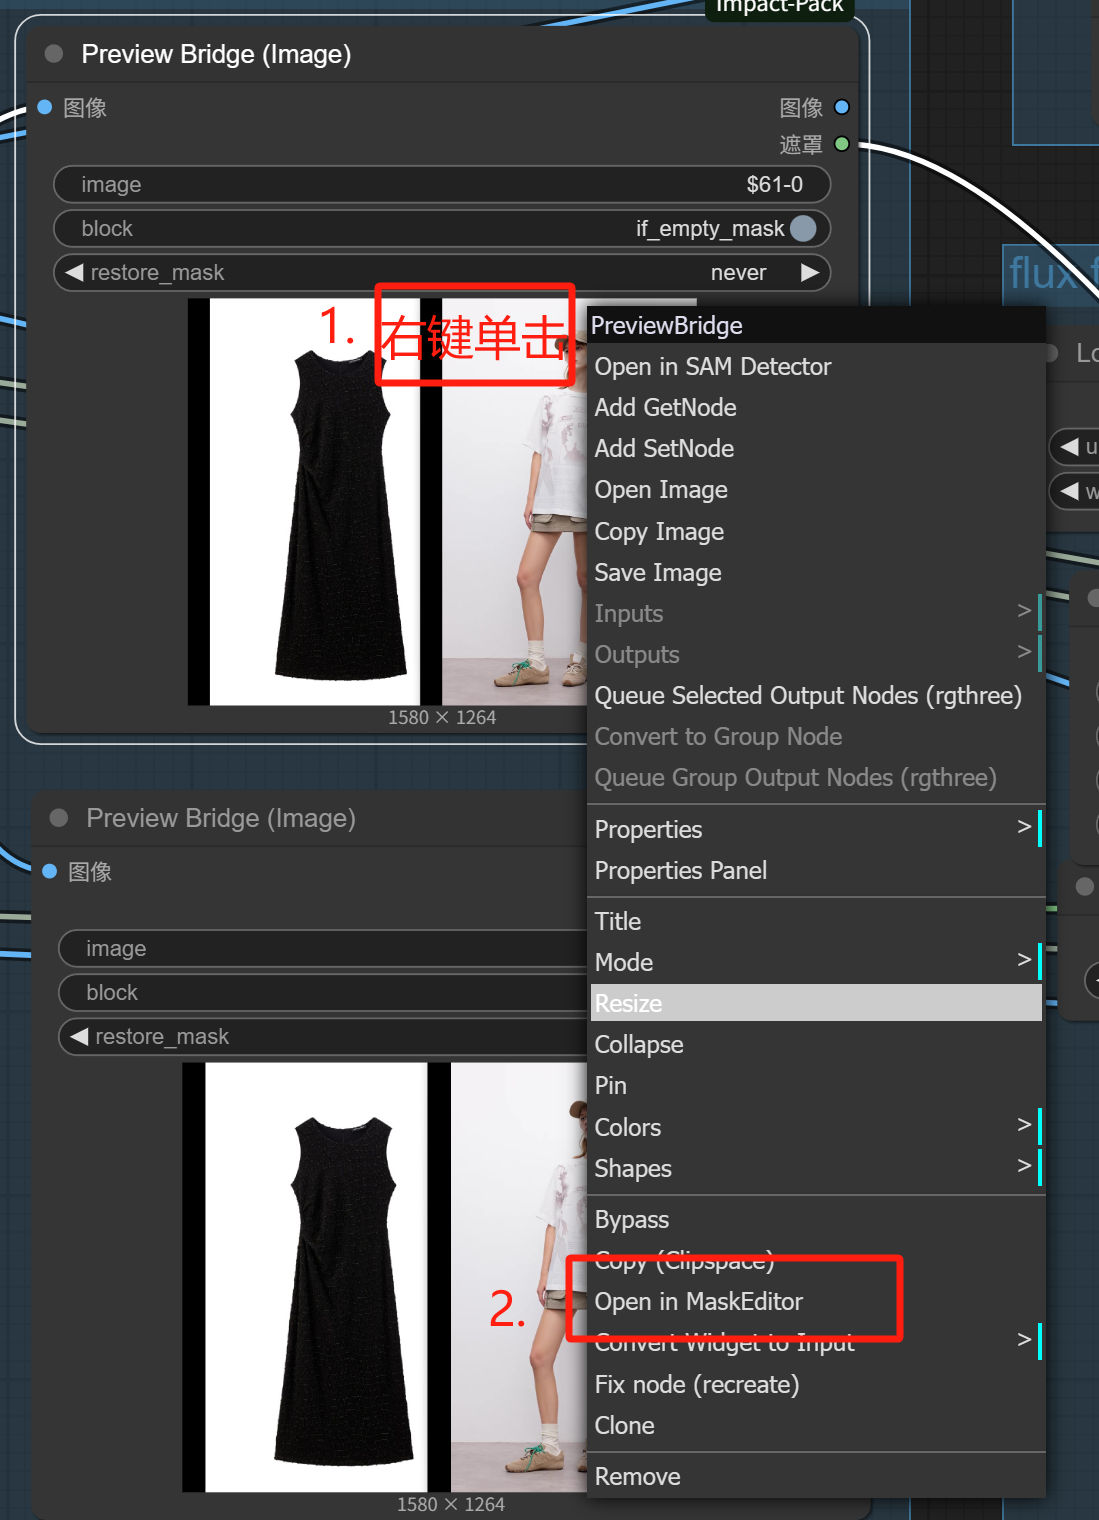Click the lower Preview Bridge collapse dot
1099x1520 pixels.
coord(59,818)
